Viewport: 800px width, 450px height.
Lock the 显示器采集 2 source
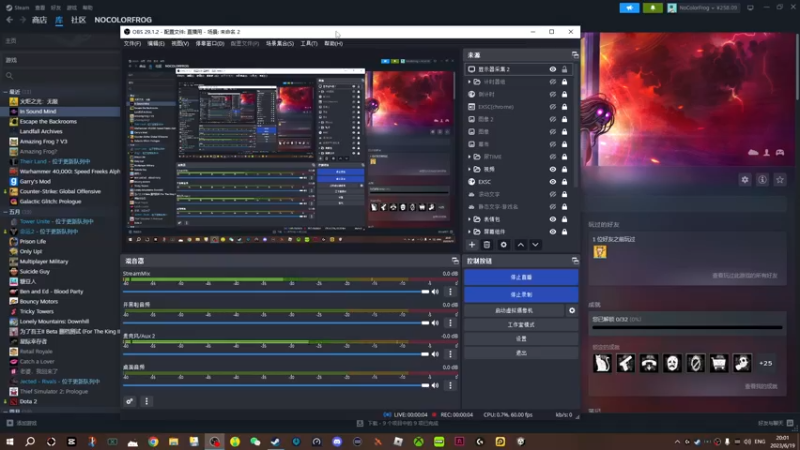pyautogui.click(x=564, y=69)
